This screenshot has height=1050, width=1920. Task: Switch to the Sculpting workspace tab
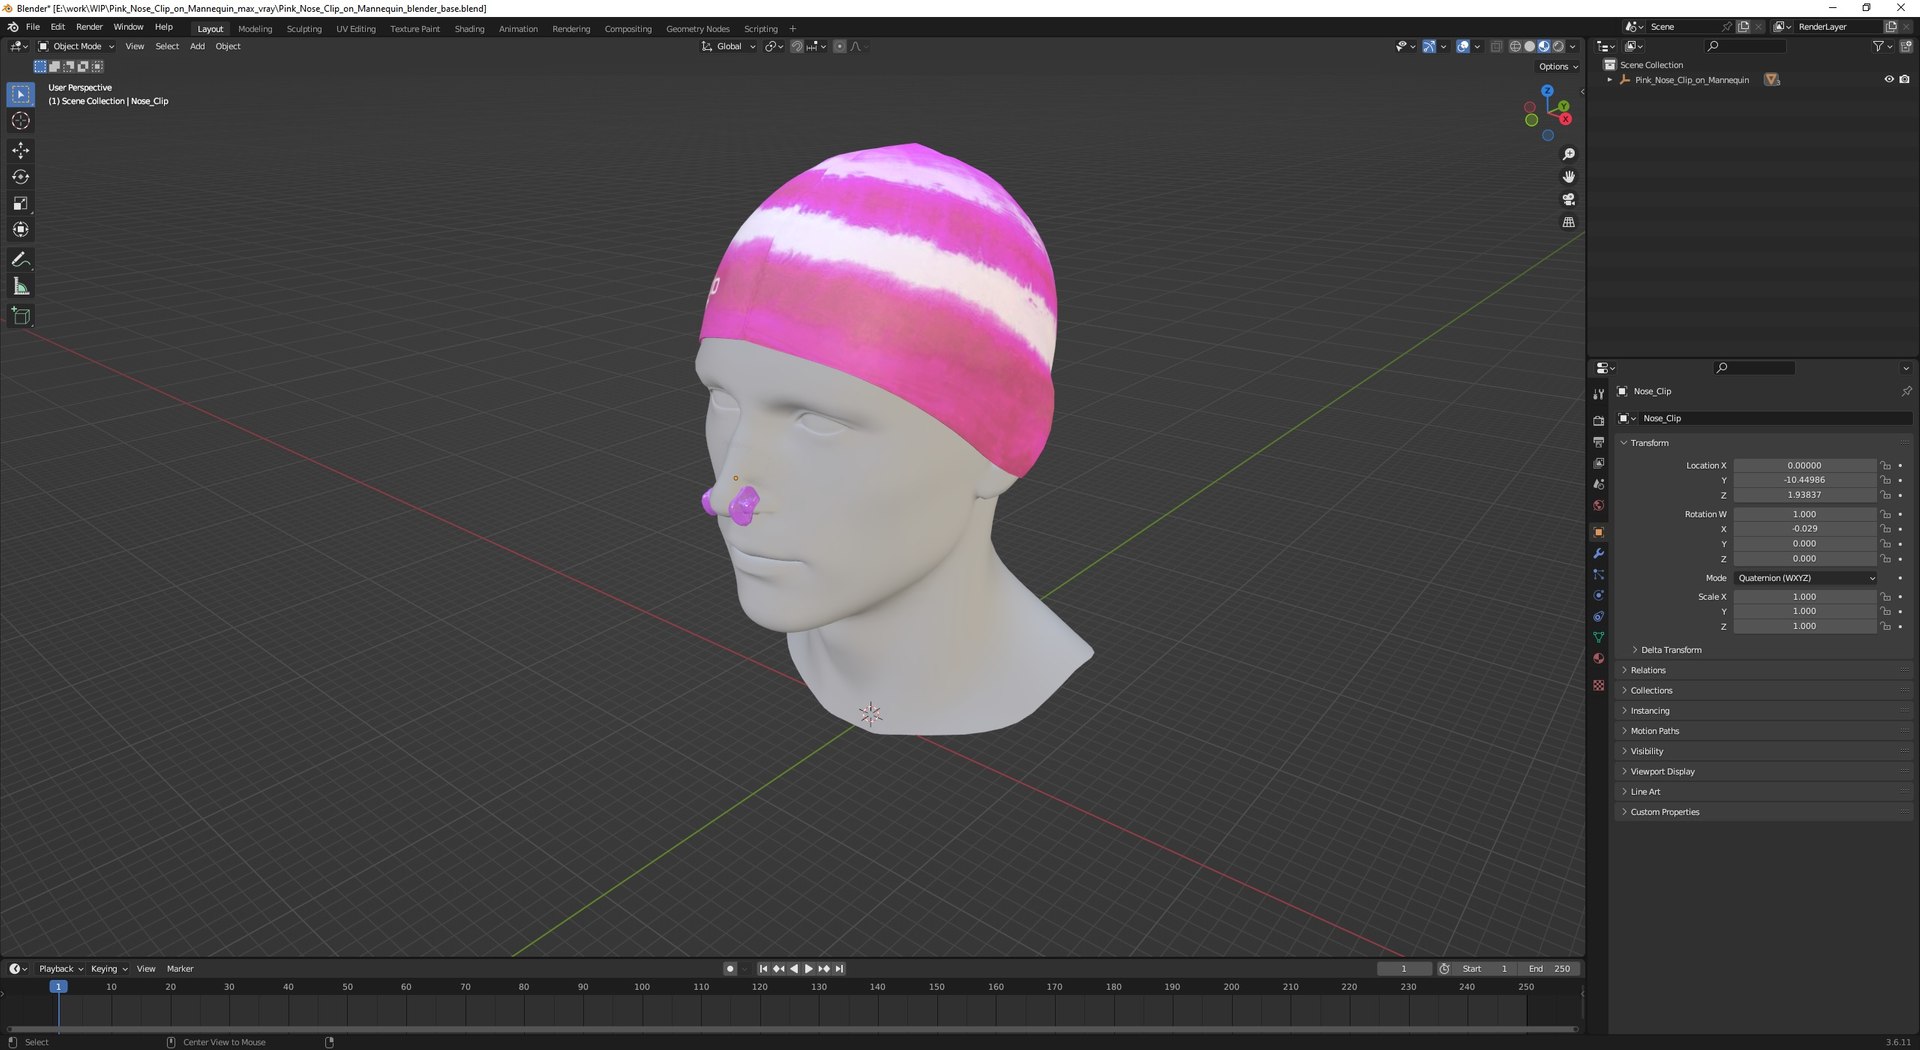(304, 29)
